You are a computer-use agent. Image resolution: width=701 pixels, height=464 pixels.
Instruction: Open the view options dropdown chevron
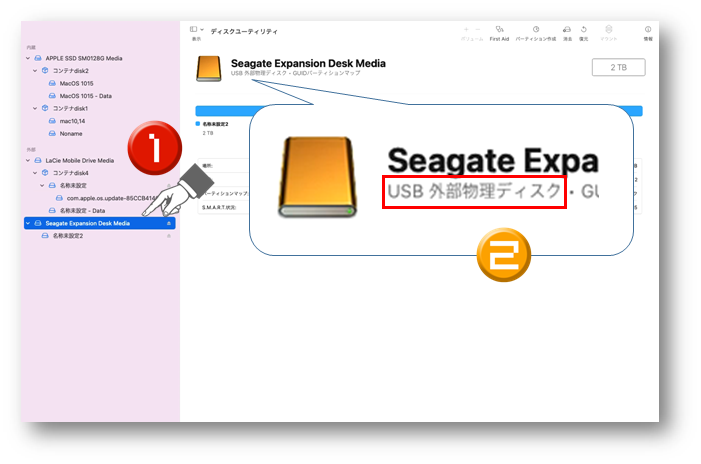point(202,30)
